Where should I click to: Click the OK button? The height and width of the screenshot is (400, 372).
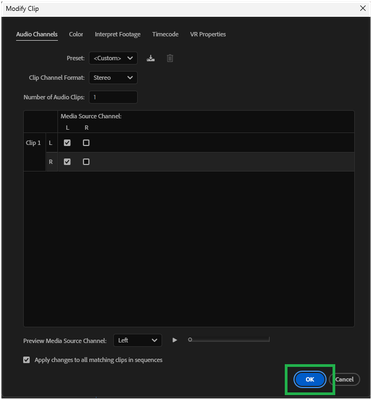(310, 379)
